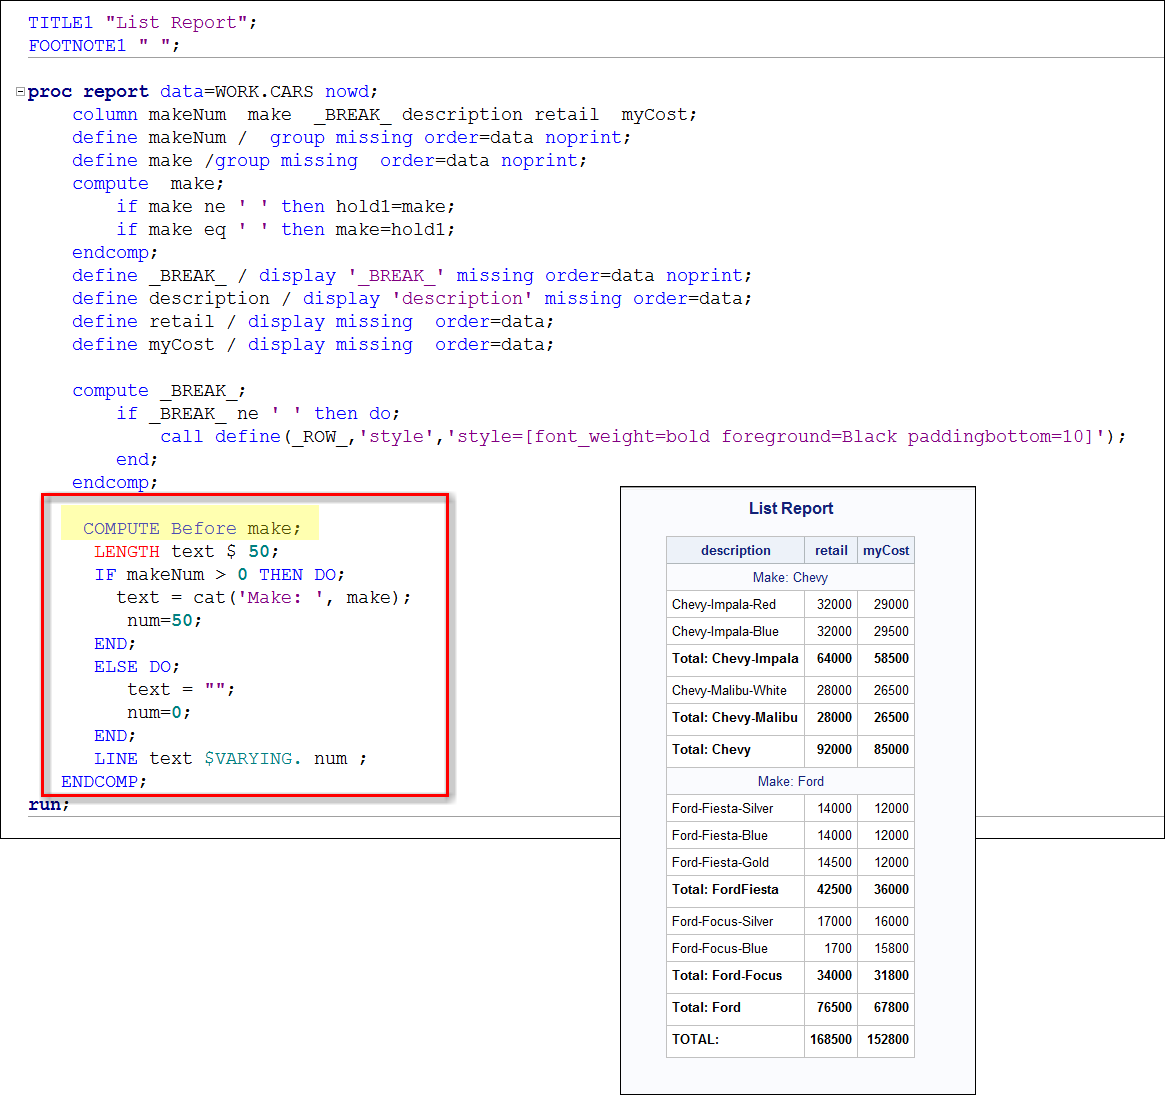This screenshot has width=1165, height=1095.
Task: Select the description column header
Action: click(735, 550)
